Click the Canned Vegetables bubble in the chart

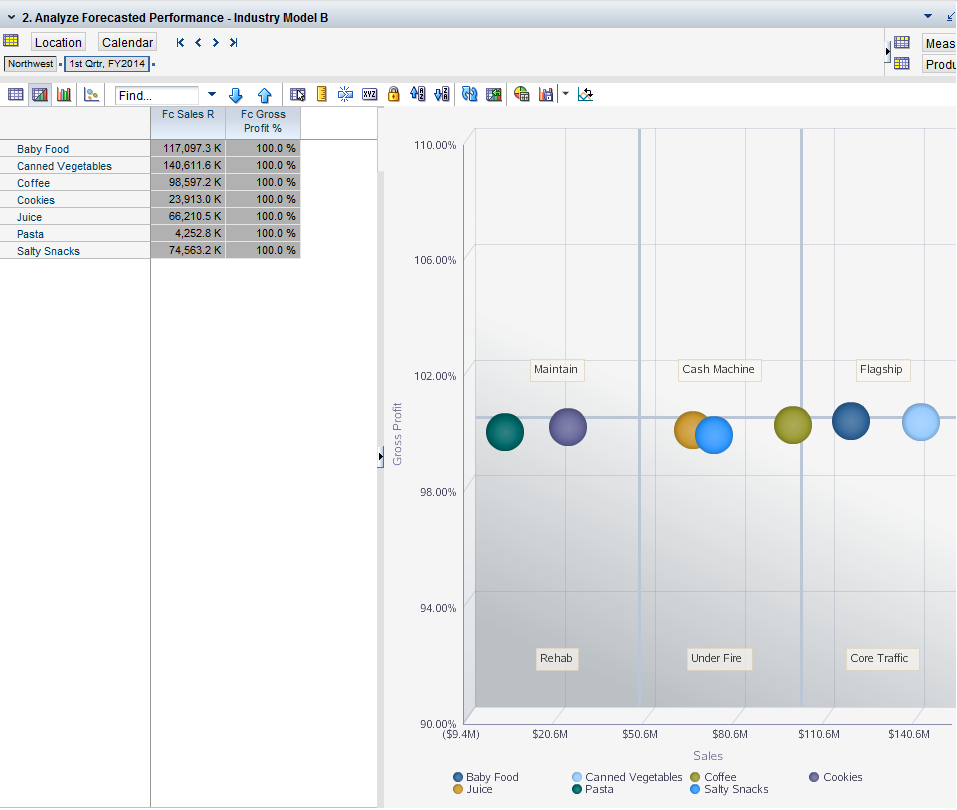click(921, 422)
